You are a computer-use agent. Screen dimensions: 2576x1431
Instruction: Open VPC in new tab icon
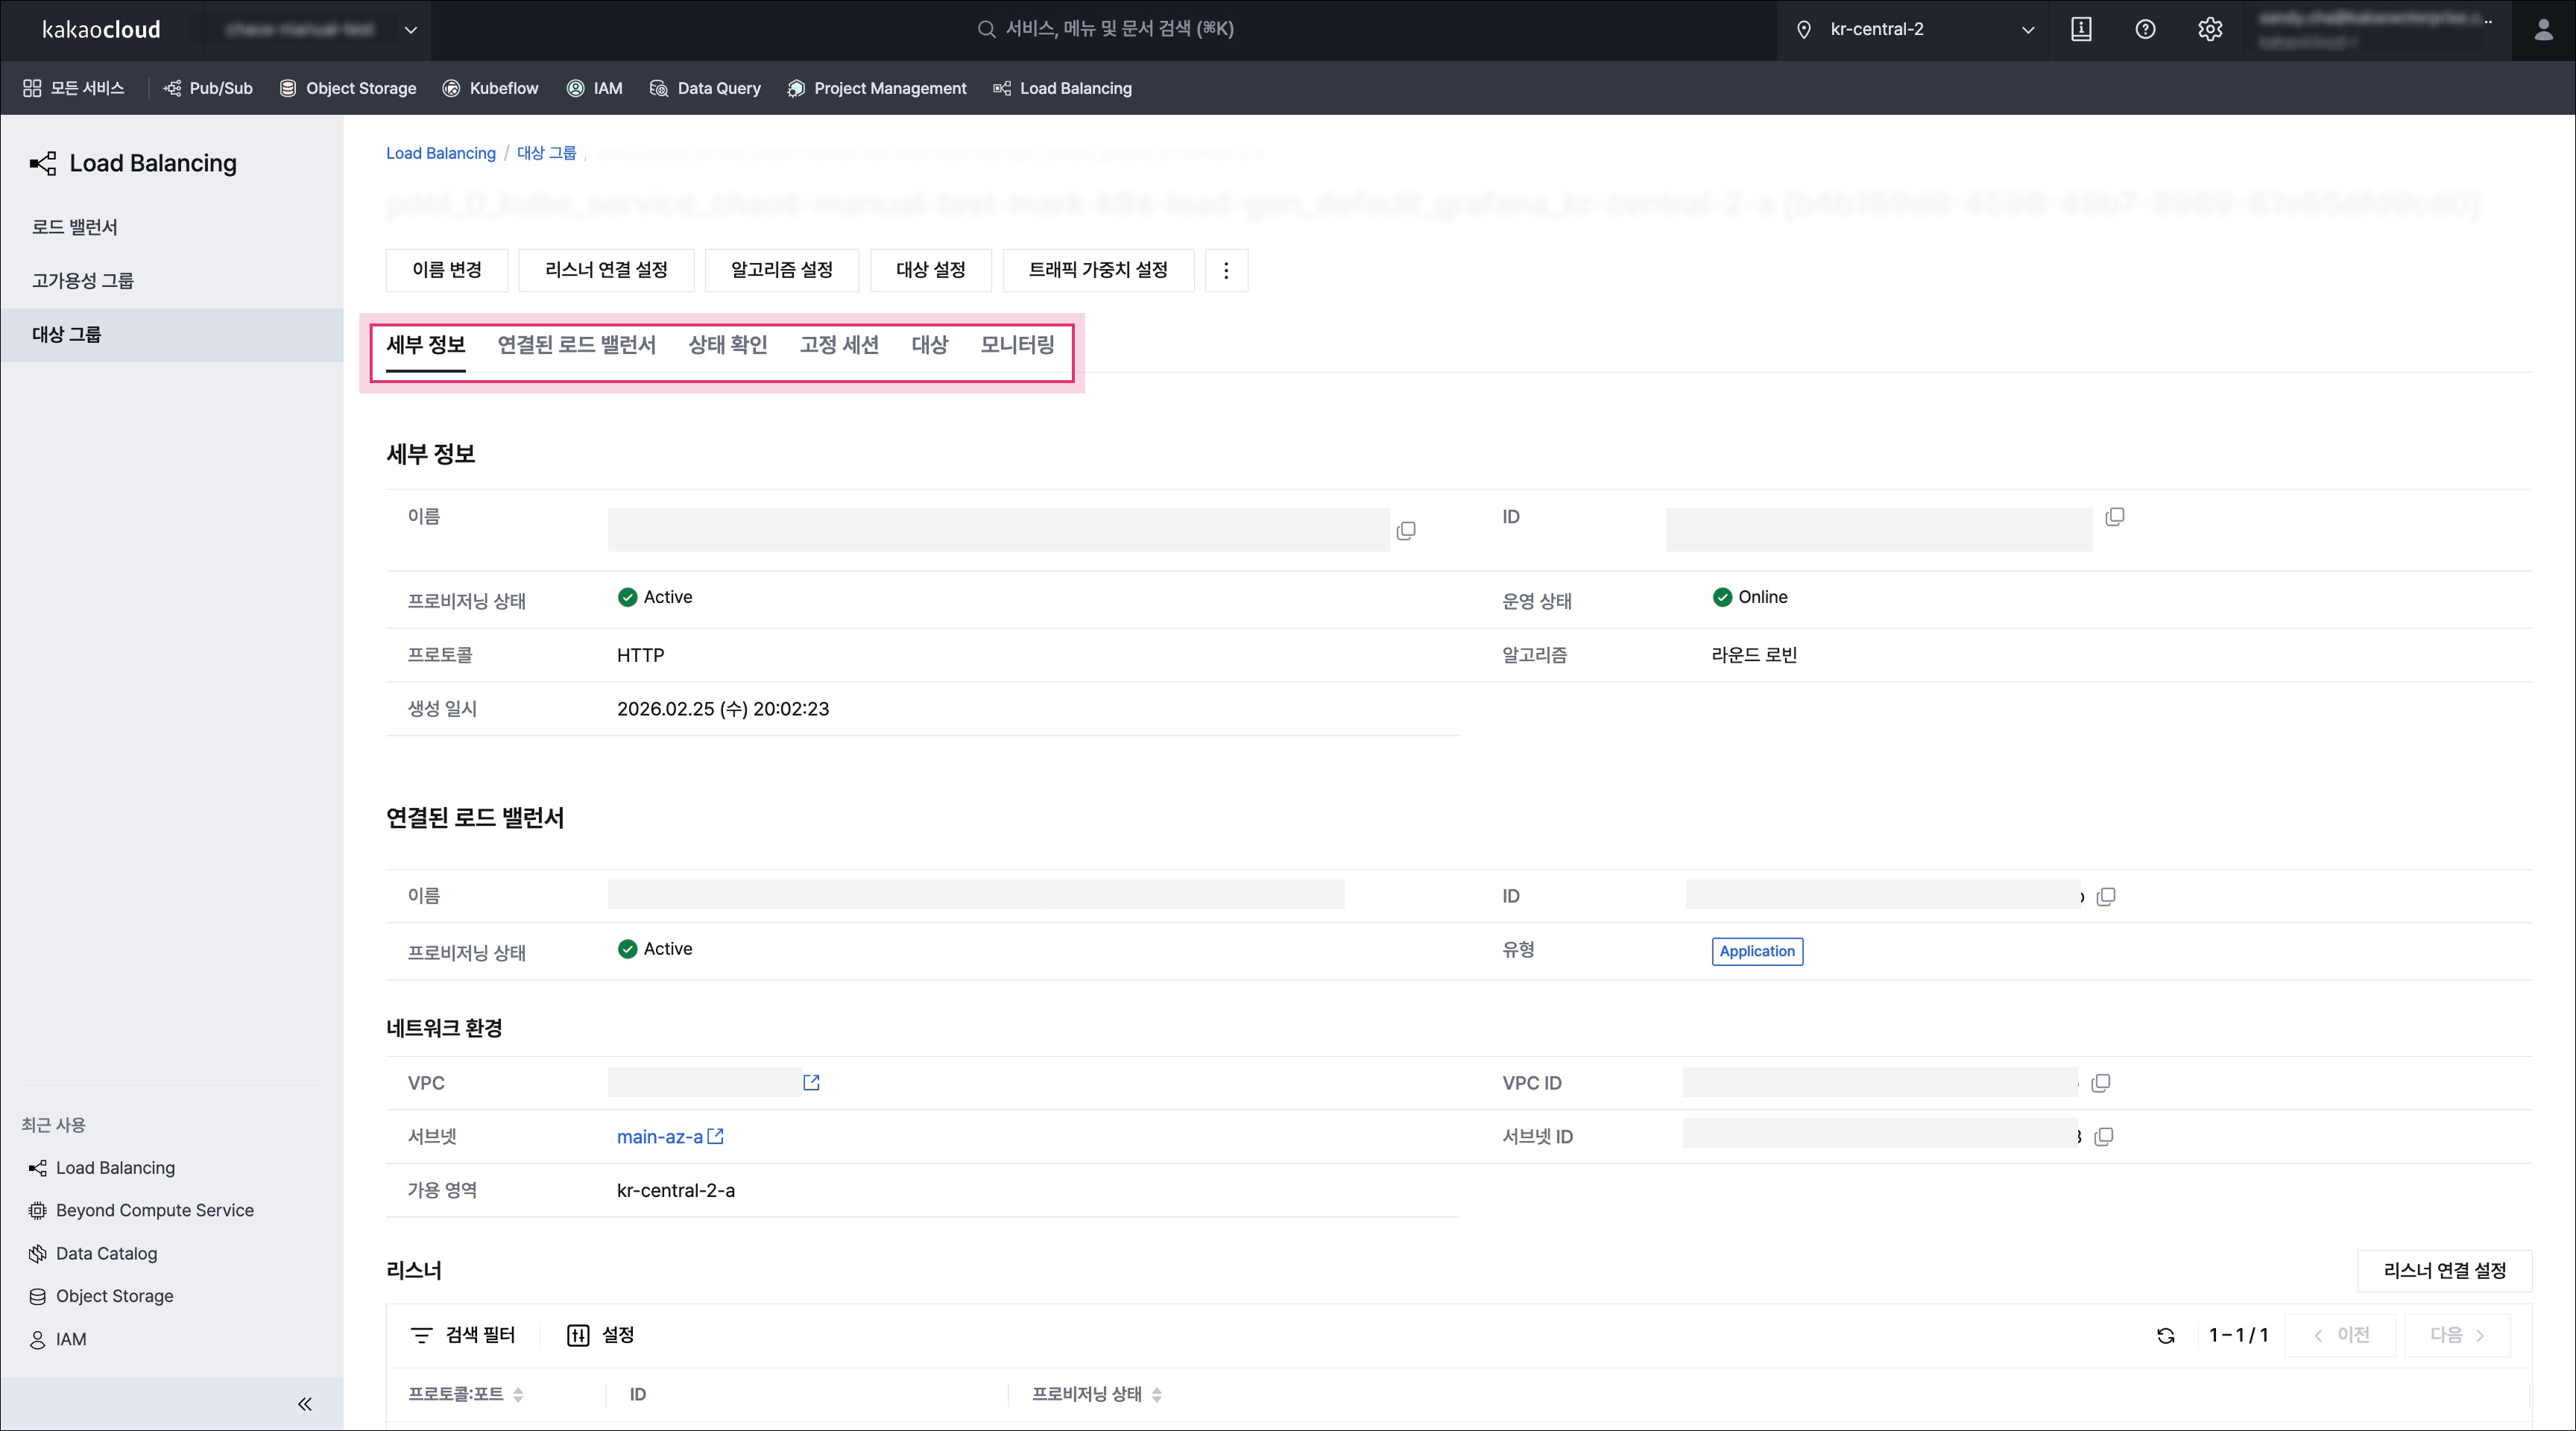tap(811, 1083)
